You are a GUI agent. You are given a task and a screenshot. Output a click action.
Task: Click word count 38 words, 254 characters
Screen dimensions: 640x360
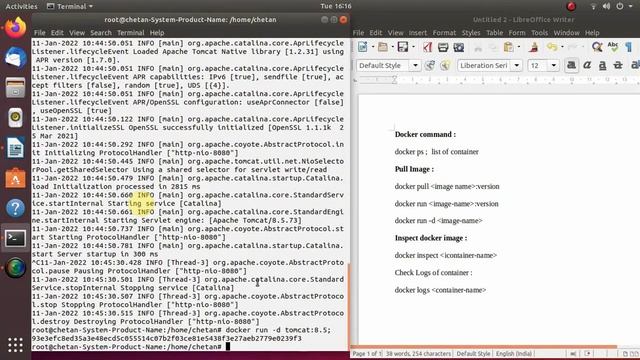click(418, 354)
